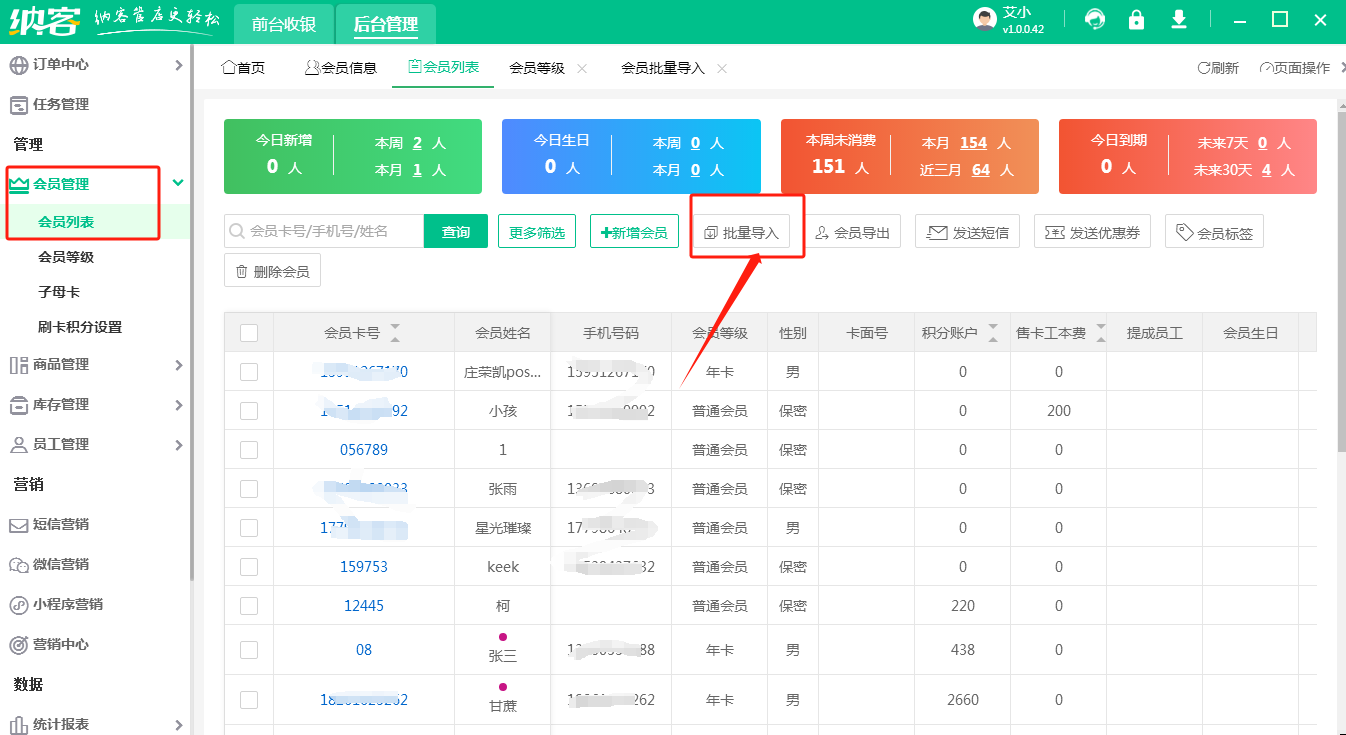Open mini-program marketing (小程序营销) in sidebar
Viewport: 1346px width, 735px height.
[x=66, y=604]
